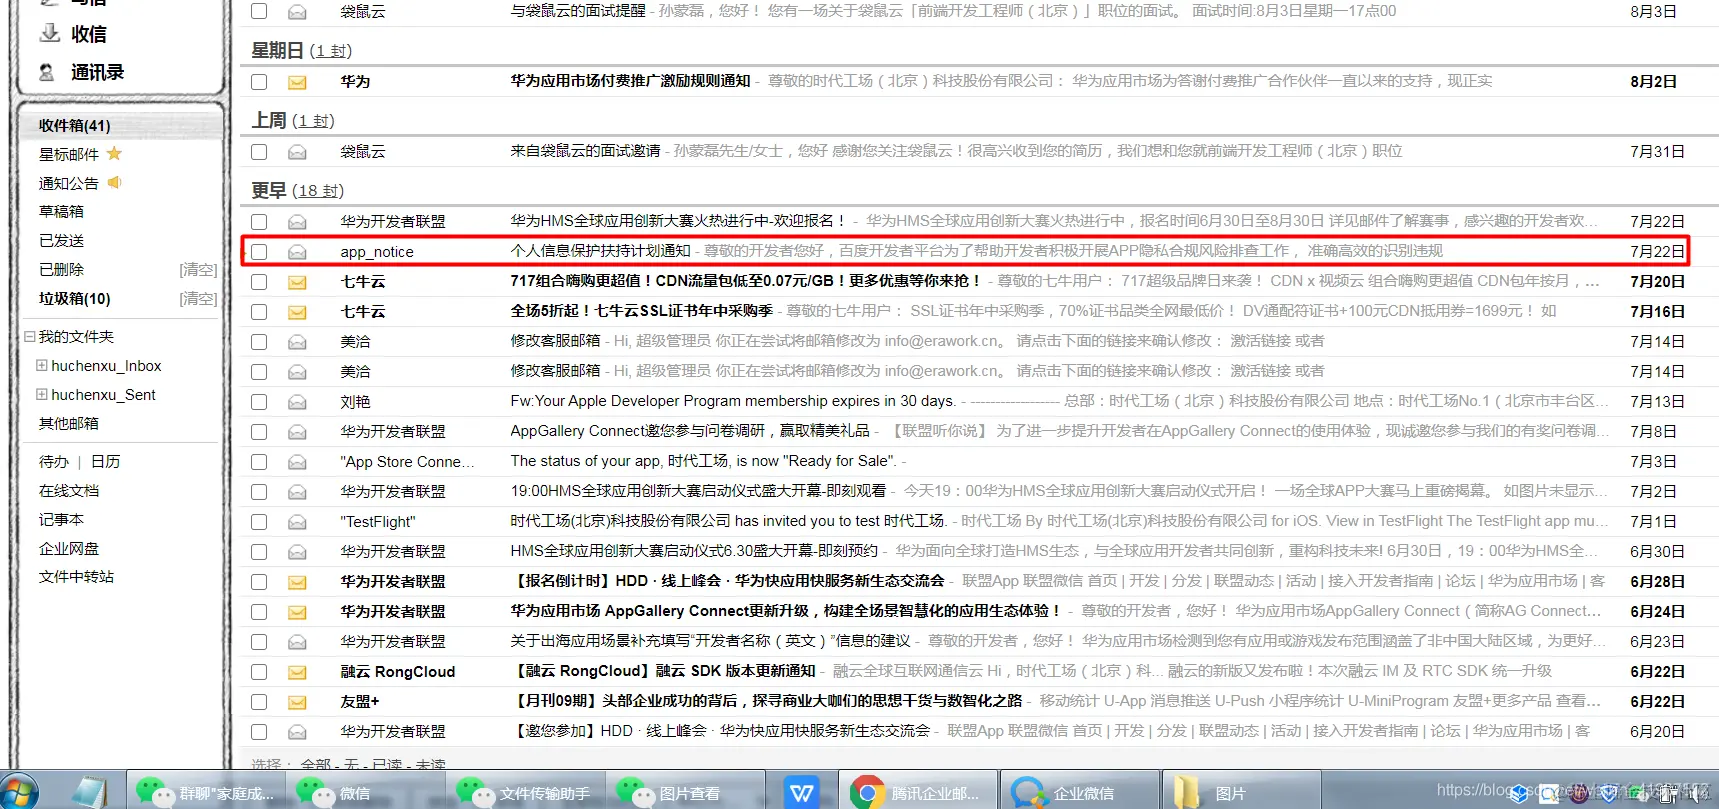Click the speaker icon beside 通知公告
Screen dimensions: 1719x809
coord(114,182)
